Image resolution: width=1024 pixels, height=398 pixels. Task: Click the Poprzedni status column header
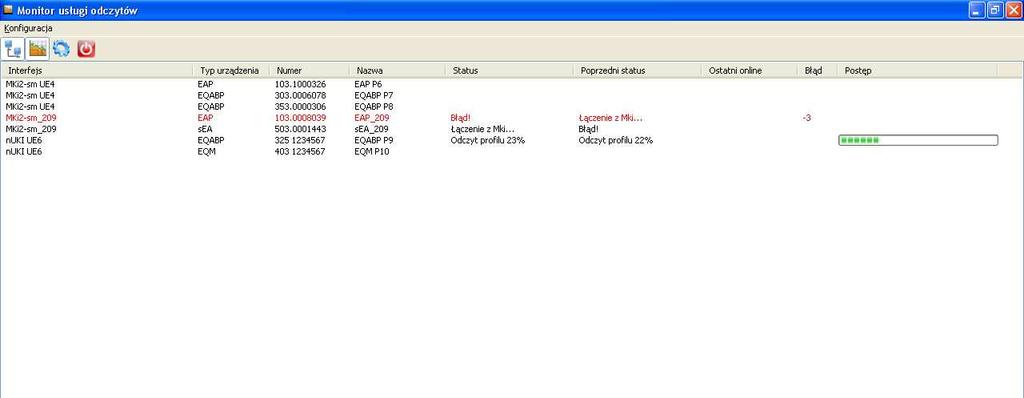[x=637, y=70]
